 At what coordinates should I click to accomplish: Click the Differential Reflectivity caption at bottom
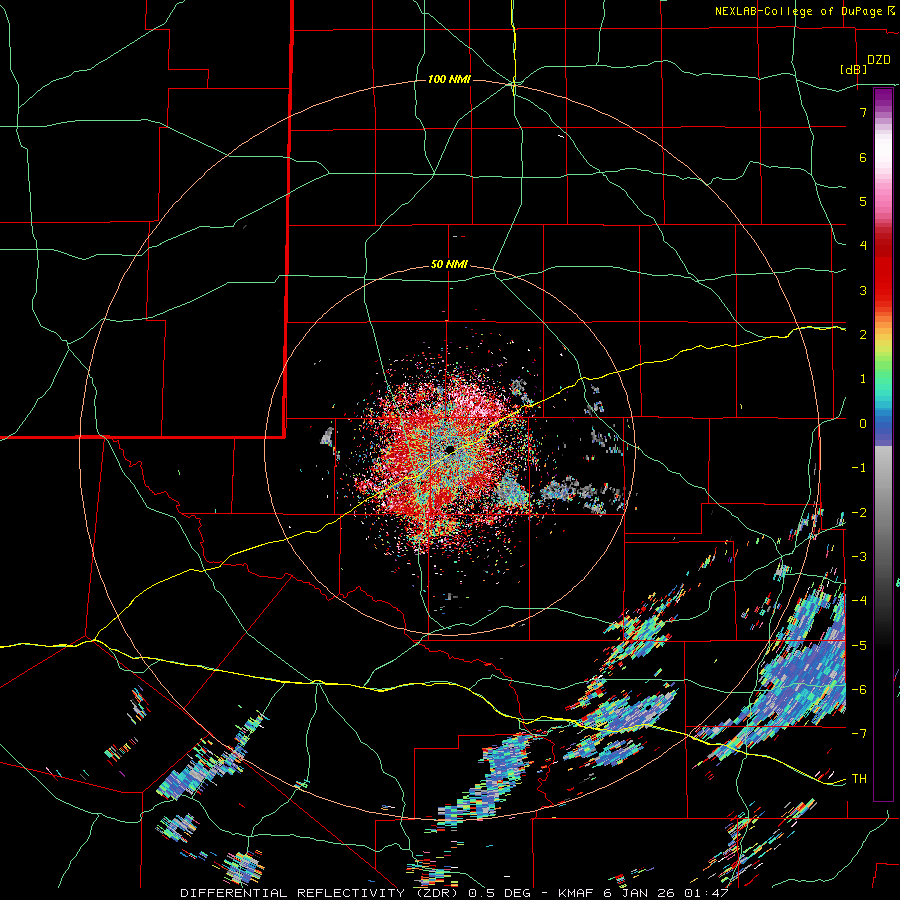454,893
